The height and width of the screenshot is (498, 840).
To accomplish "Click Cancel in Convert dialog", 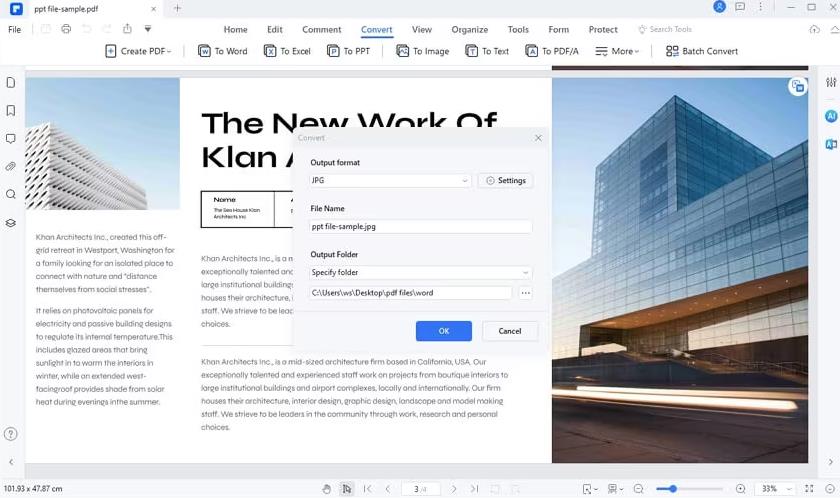I will (509, 331).
